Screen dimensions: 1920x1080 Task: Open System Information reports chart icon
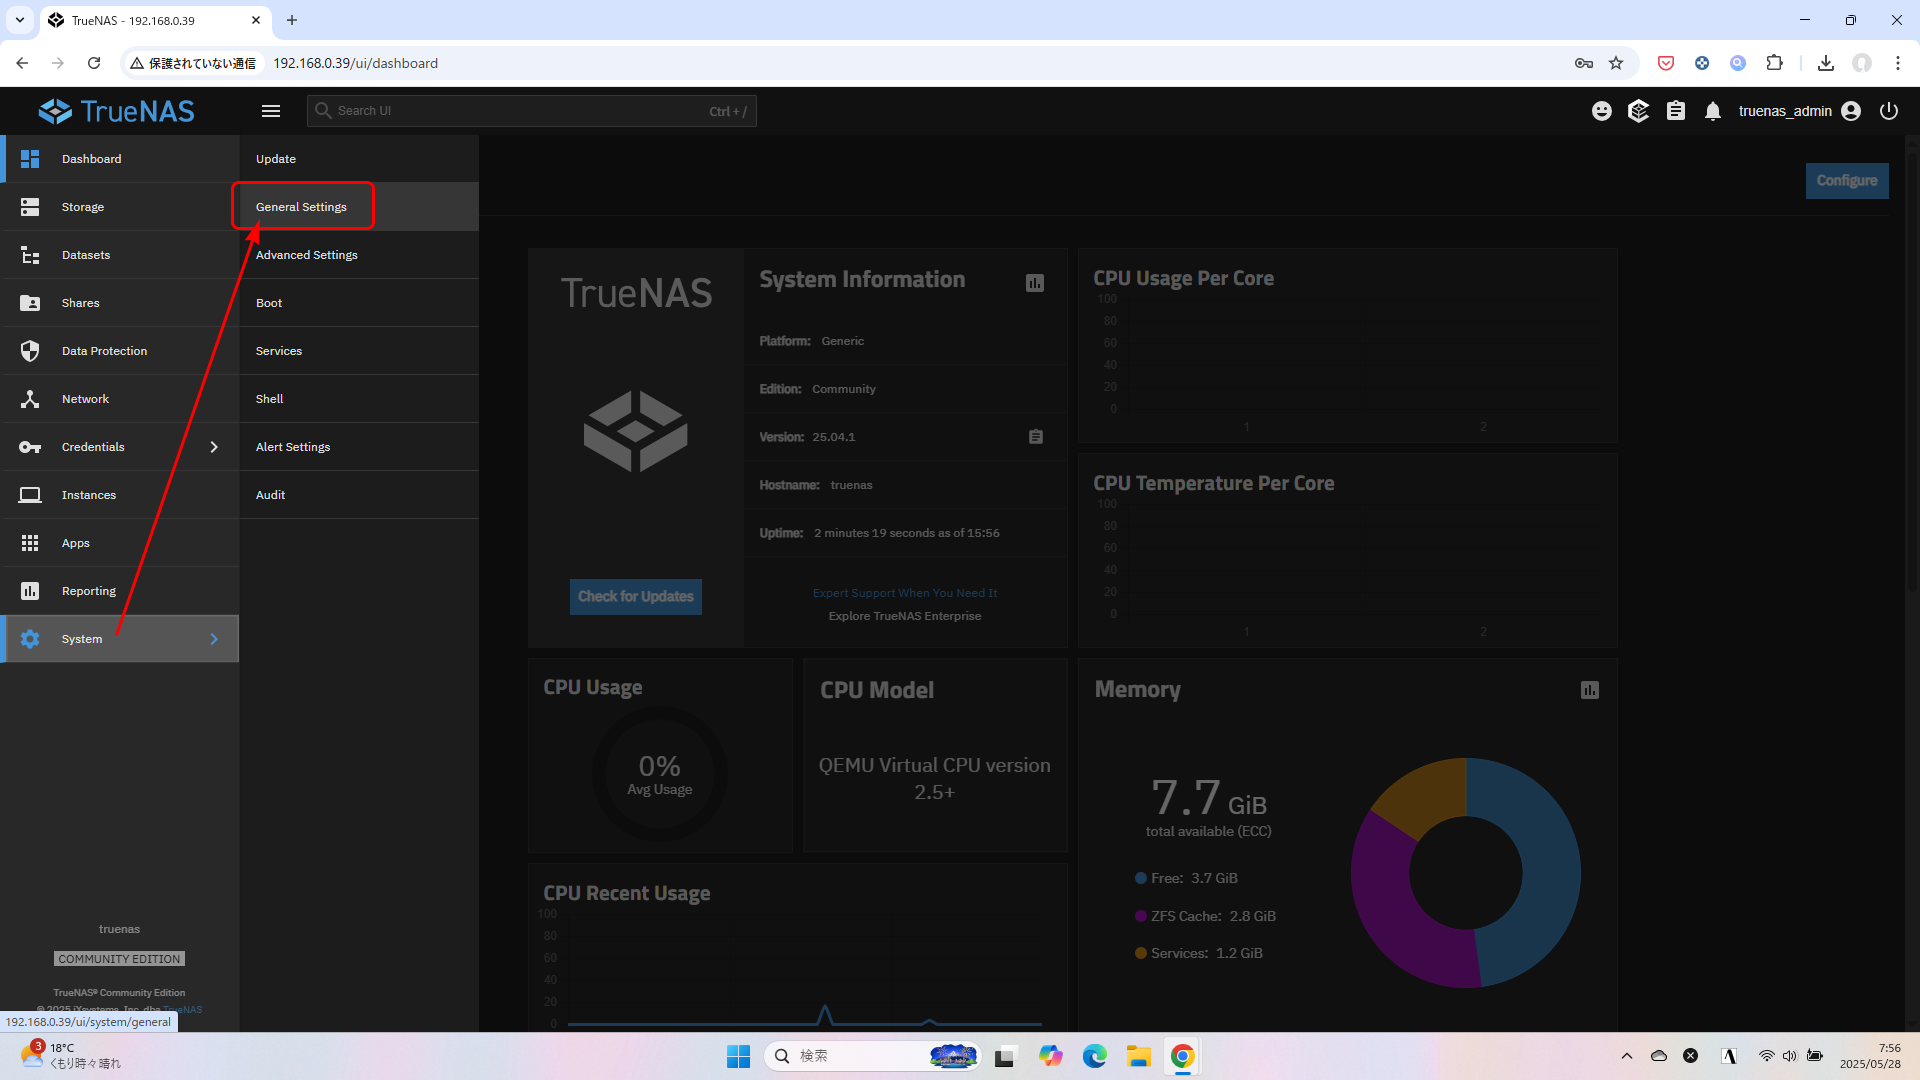1035,284
